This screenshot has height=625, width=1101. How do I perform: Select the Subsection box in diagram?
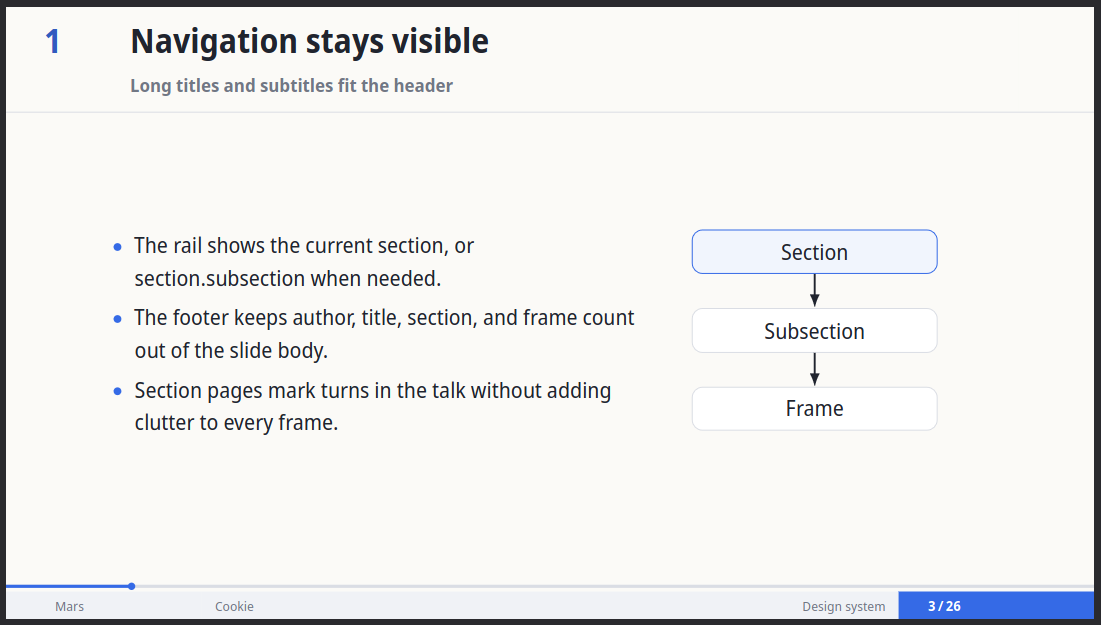(x=815, y=331)
